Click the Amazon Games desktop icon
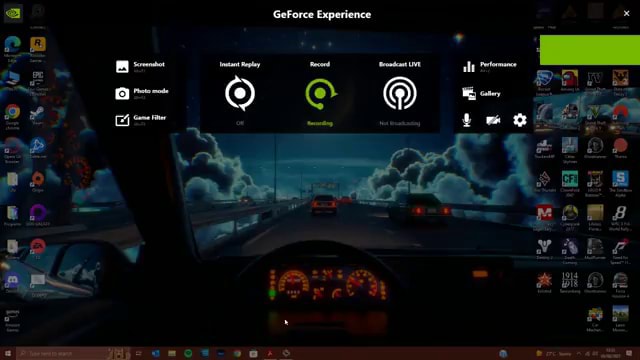The height and width of the screenshot is (360, 640). (x=13, y=320)
